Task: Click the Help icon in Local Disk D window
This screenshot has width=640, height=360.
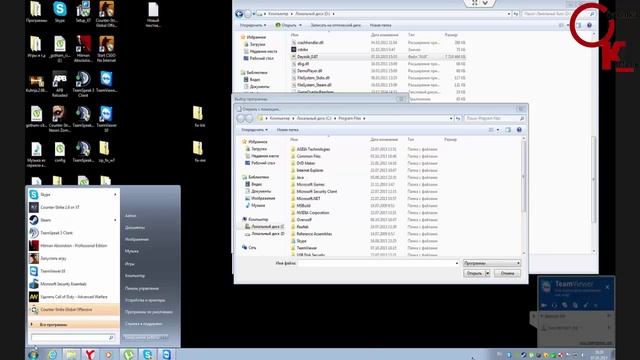Action: 589,25
